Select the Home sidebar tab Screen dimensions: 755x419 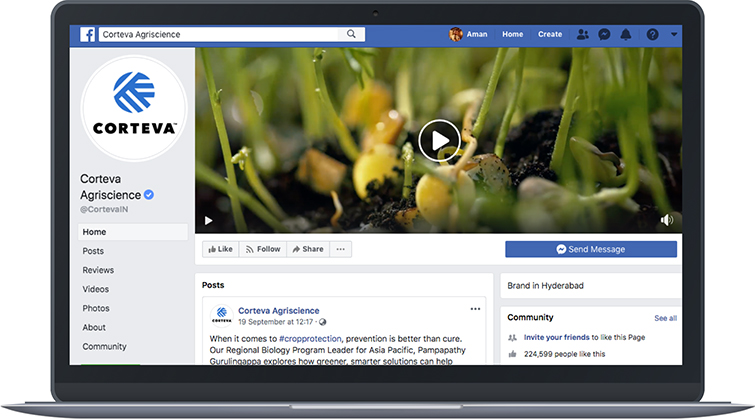(132, 232)
